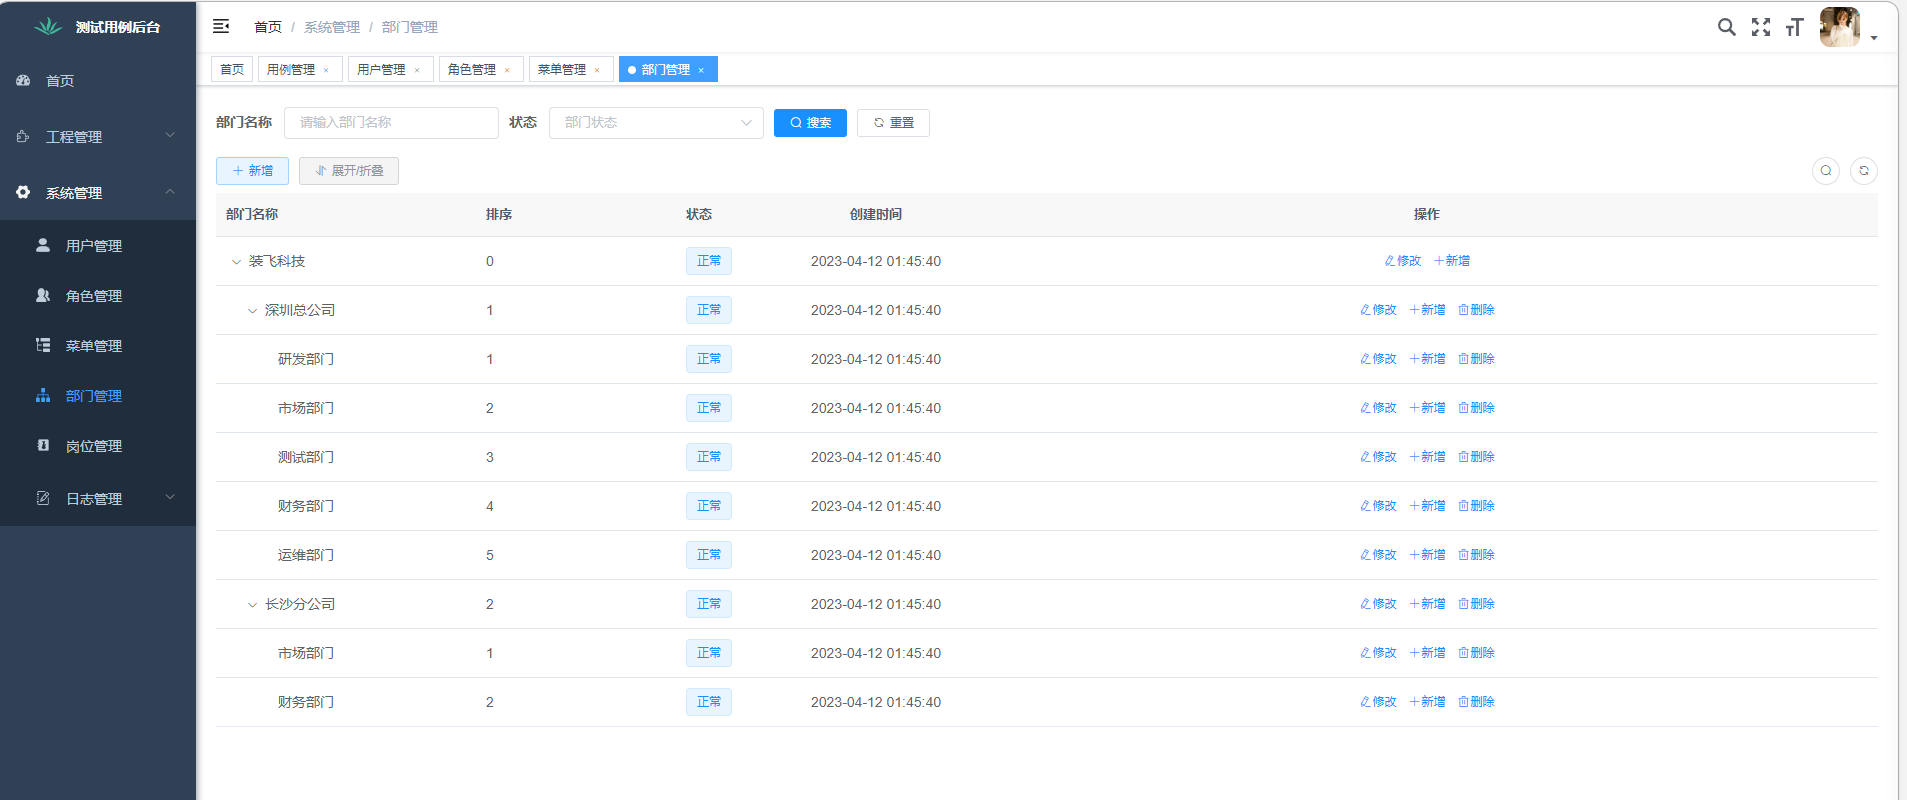
Task: Close the 用例管理 tab
Action: click(x=326, y=70)
